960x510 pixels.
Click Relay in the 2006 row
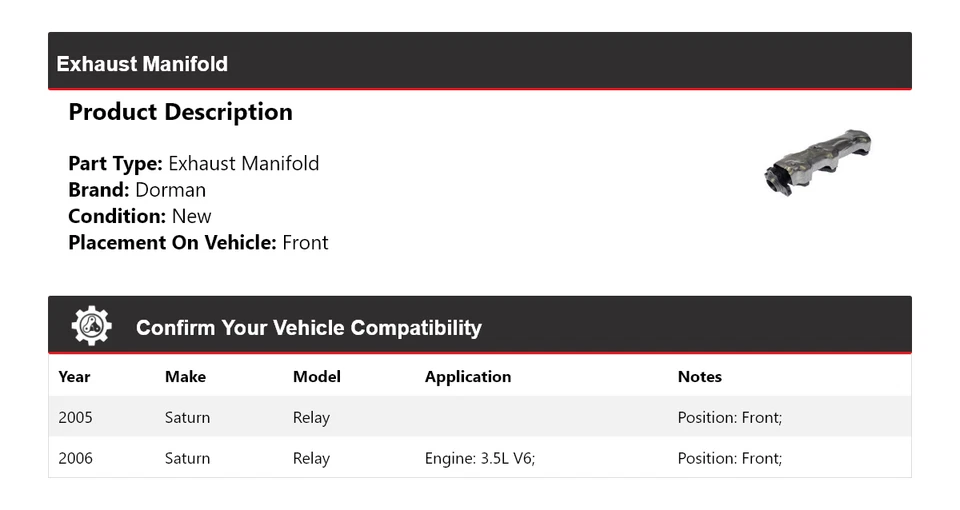pyautogui.click(x=311, y=458)
